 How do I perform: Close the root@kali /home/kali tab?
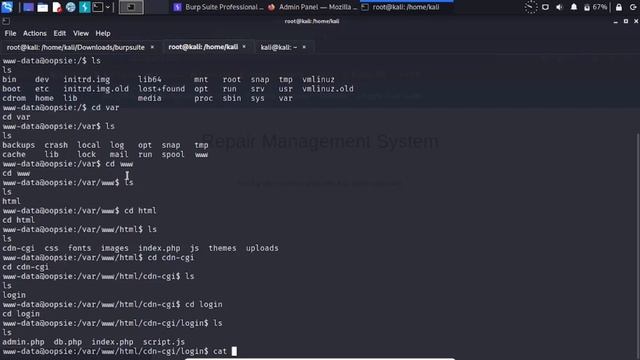[x=244, y=47]
